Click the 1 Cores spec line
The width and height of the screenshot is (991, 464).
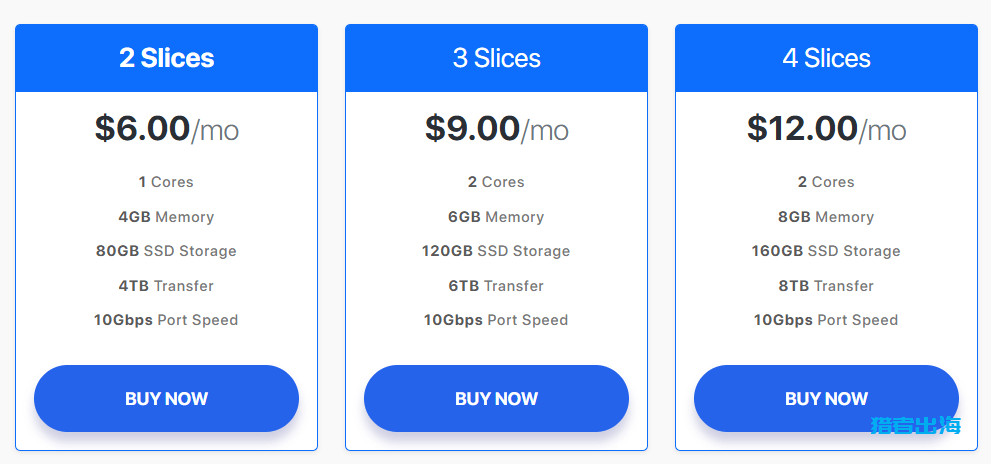[x=166, y=182]
